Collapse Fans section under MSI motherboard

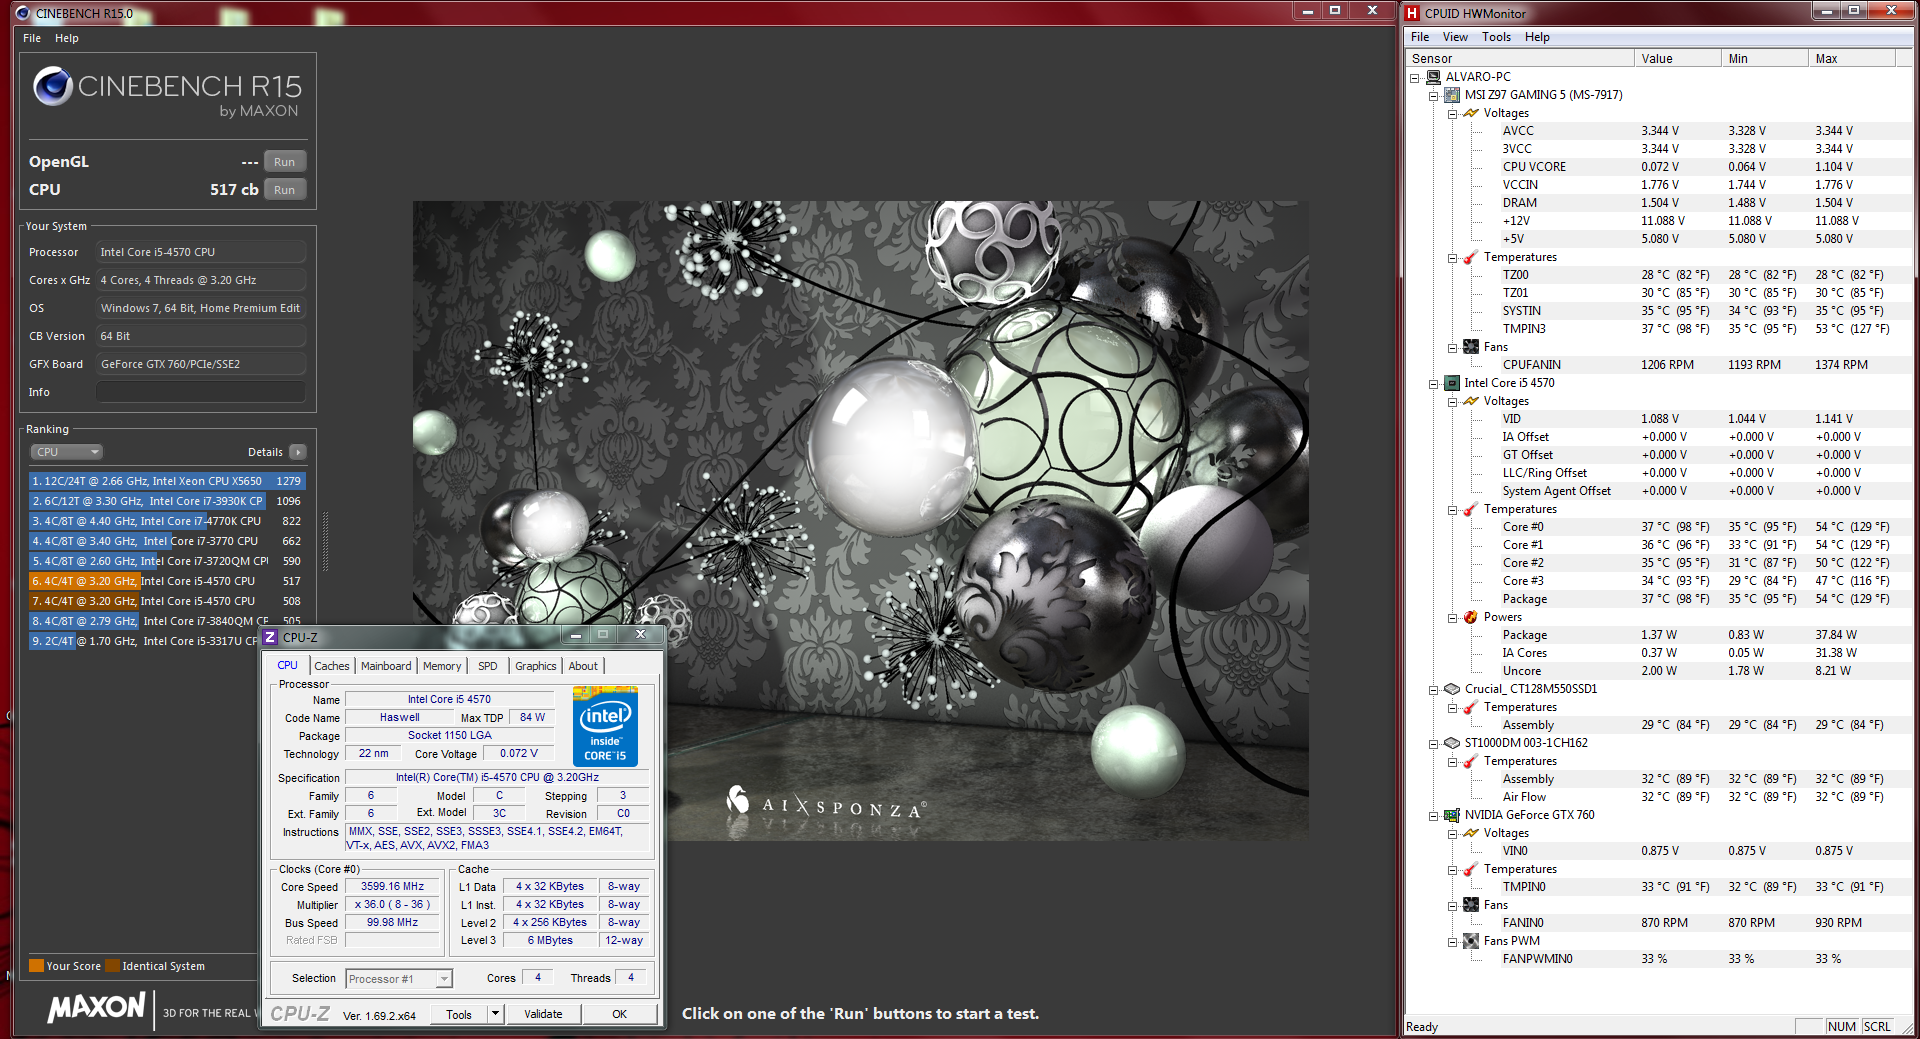click(x=1452, y=347)
